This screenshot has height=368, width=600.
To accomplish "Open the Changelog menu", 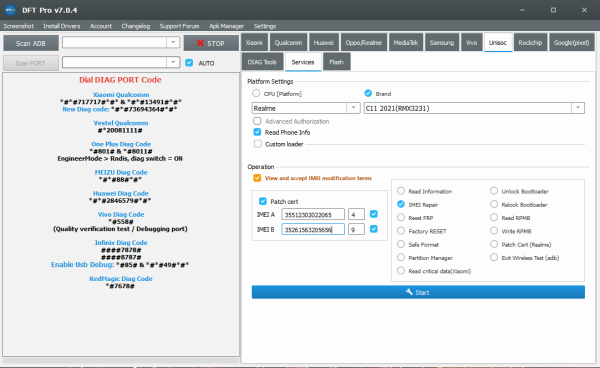I will coord(135,26).
